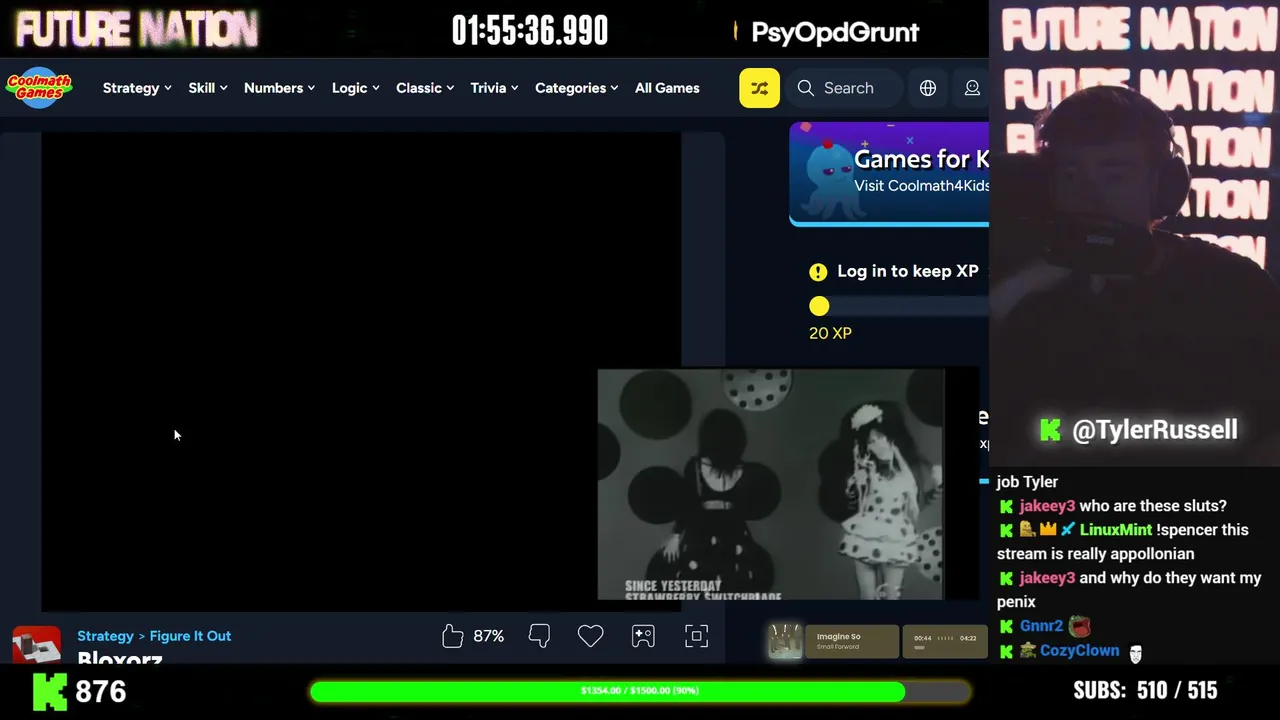This screenshot has width=1280, height=720.
Task: Expand the Classic menu
Action: (x=425, y=88)
